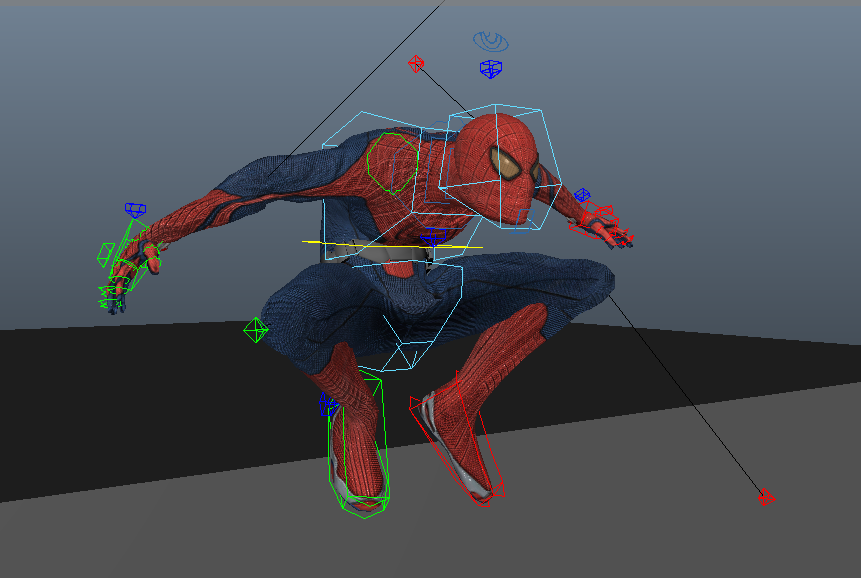Select the red diamond control above the head
861x578 pixels.
(x=416, y=64)
